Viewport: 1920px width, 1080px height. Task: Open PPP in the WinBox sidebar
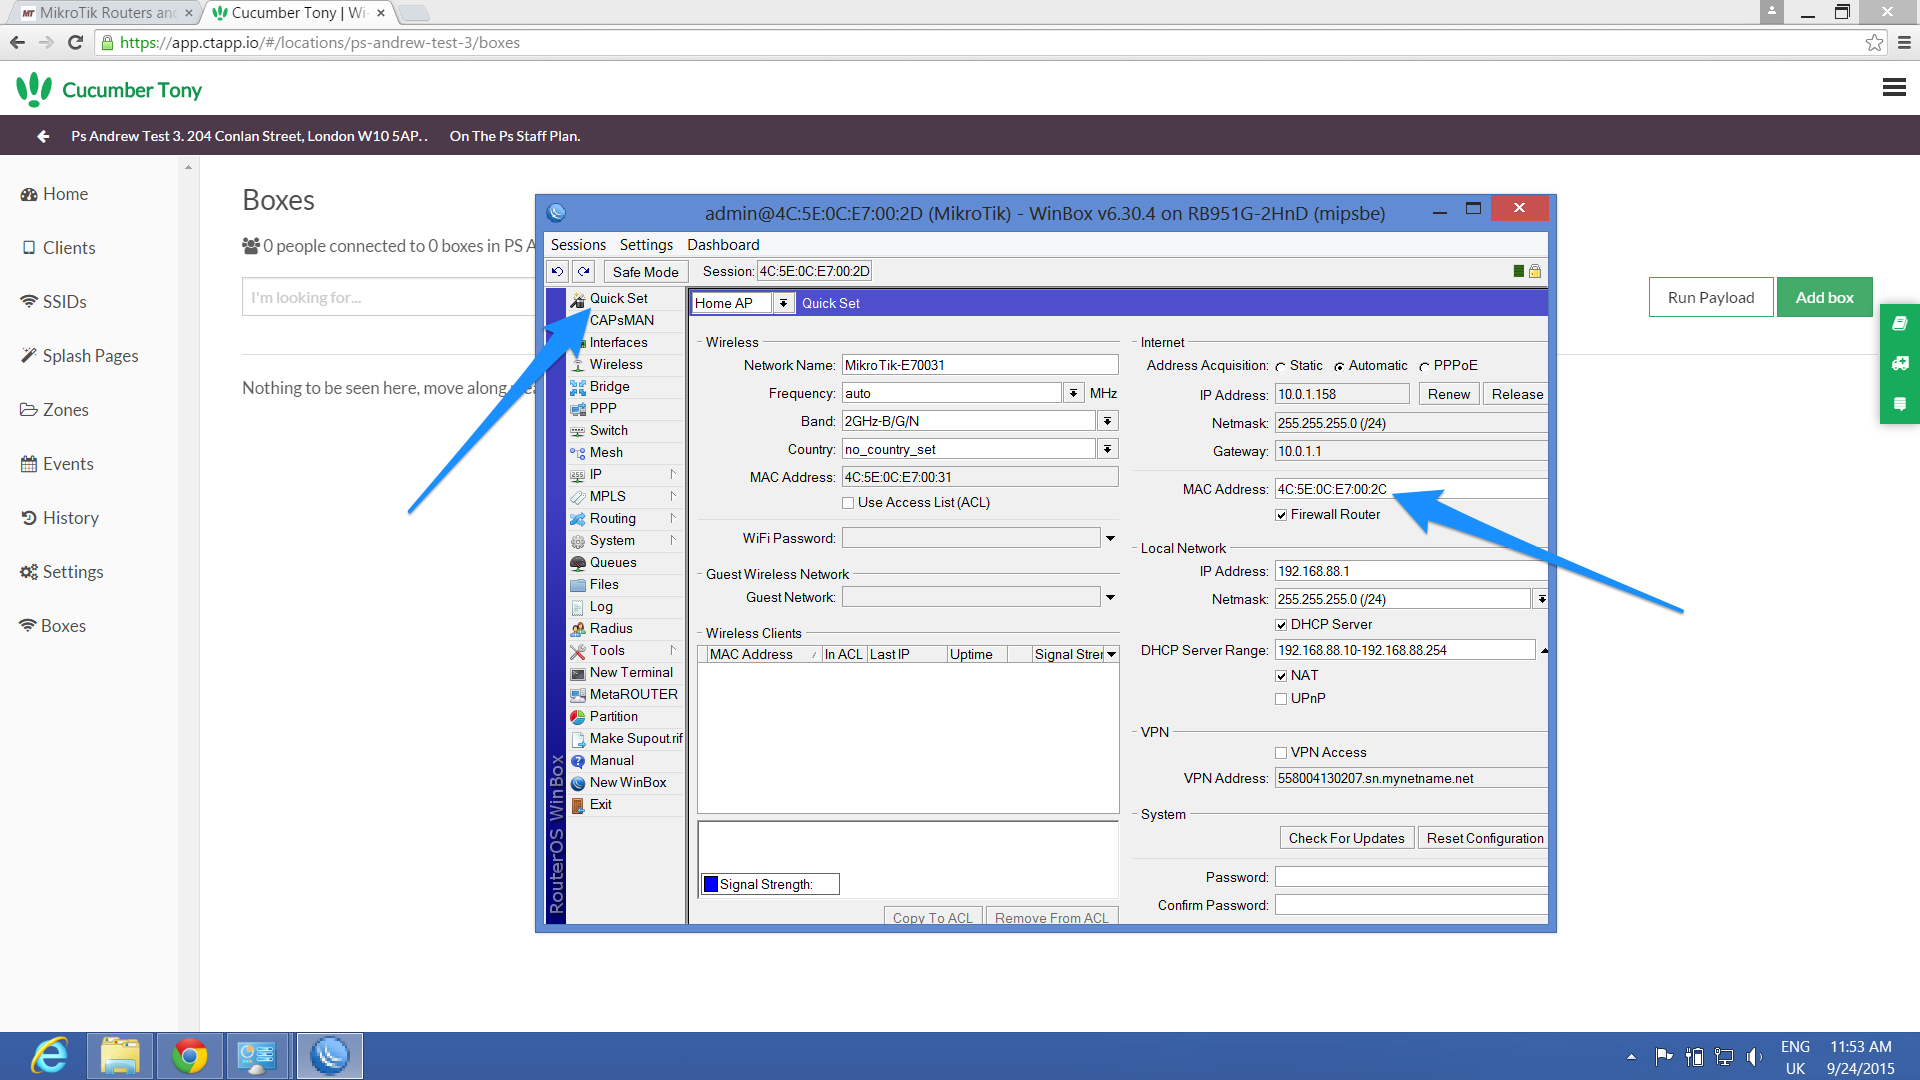click(x=603, y=408)
